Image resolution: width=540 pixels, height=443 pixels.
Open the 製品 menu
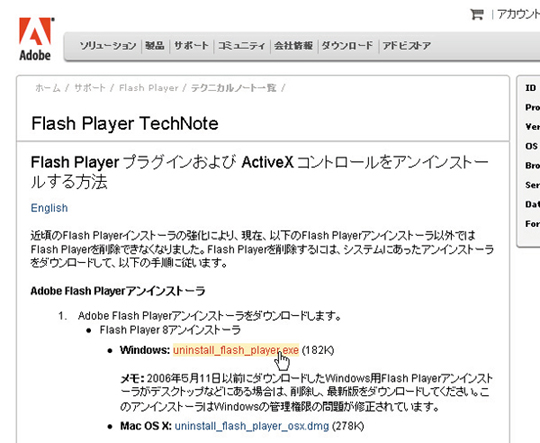155,46
